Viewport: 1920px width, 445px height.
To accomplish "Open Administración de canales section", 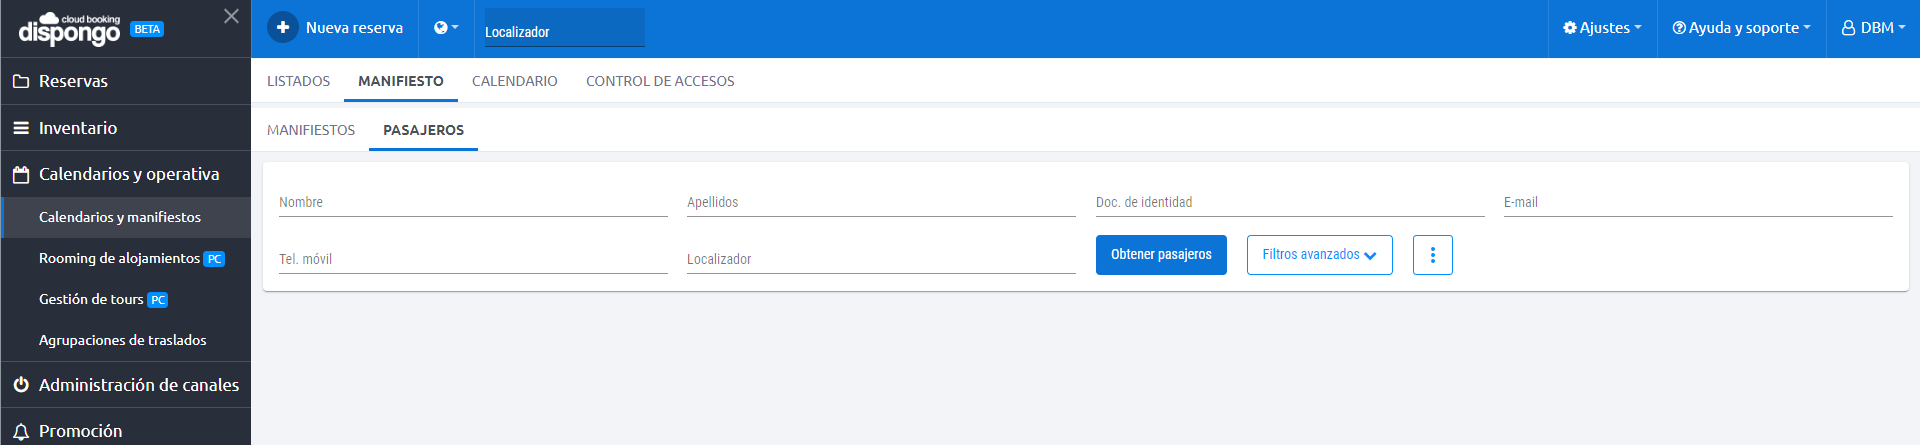I will pos(125,385).
